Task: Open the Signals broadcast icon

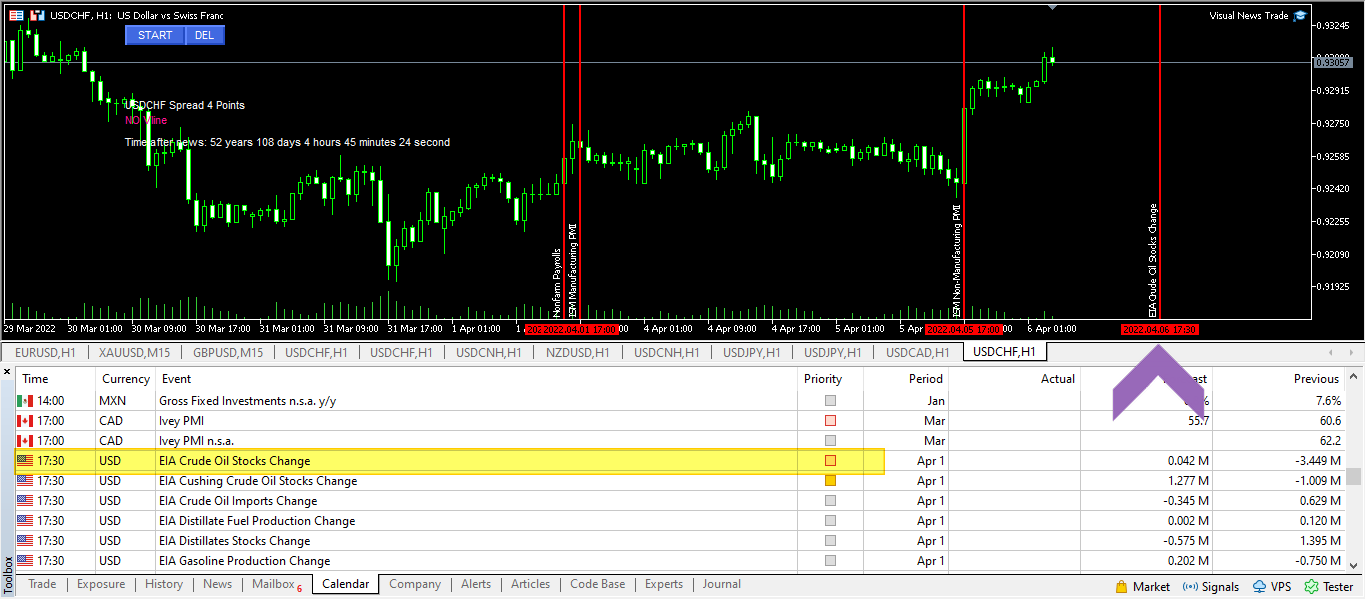Action: 1190,587
